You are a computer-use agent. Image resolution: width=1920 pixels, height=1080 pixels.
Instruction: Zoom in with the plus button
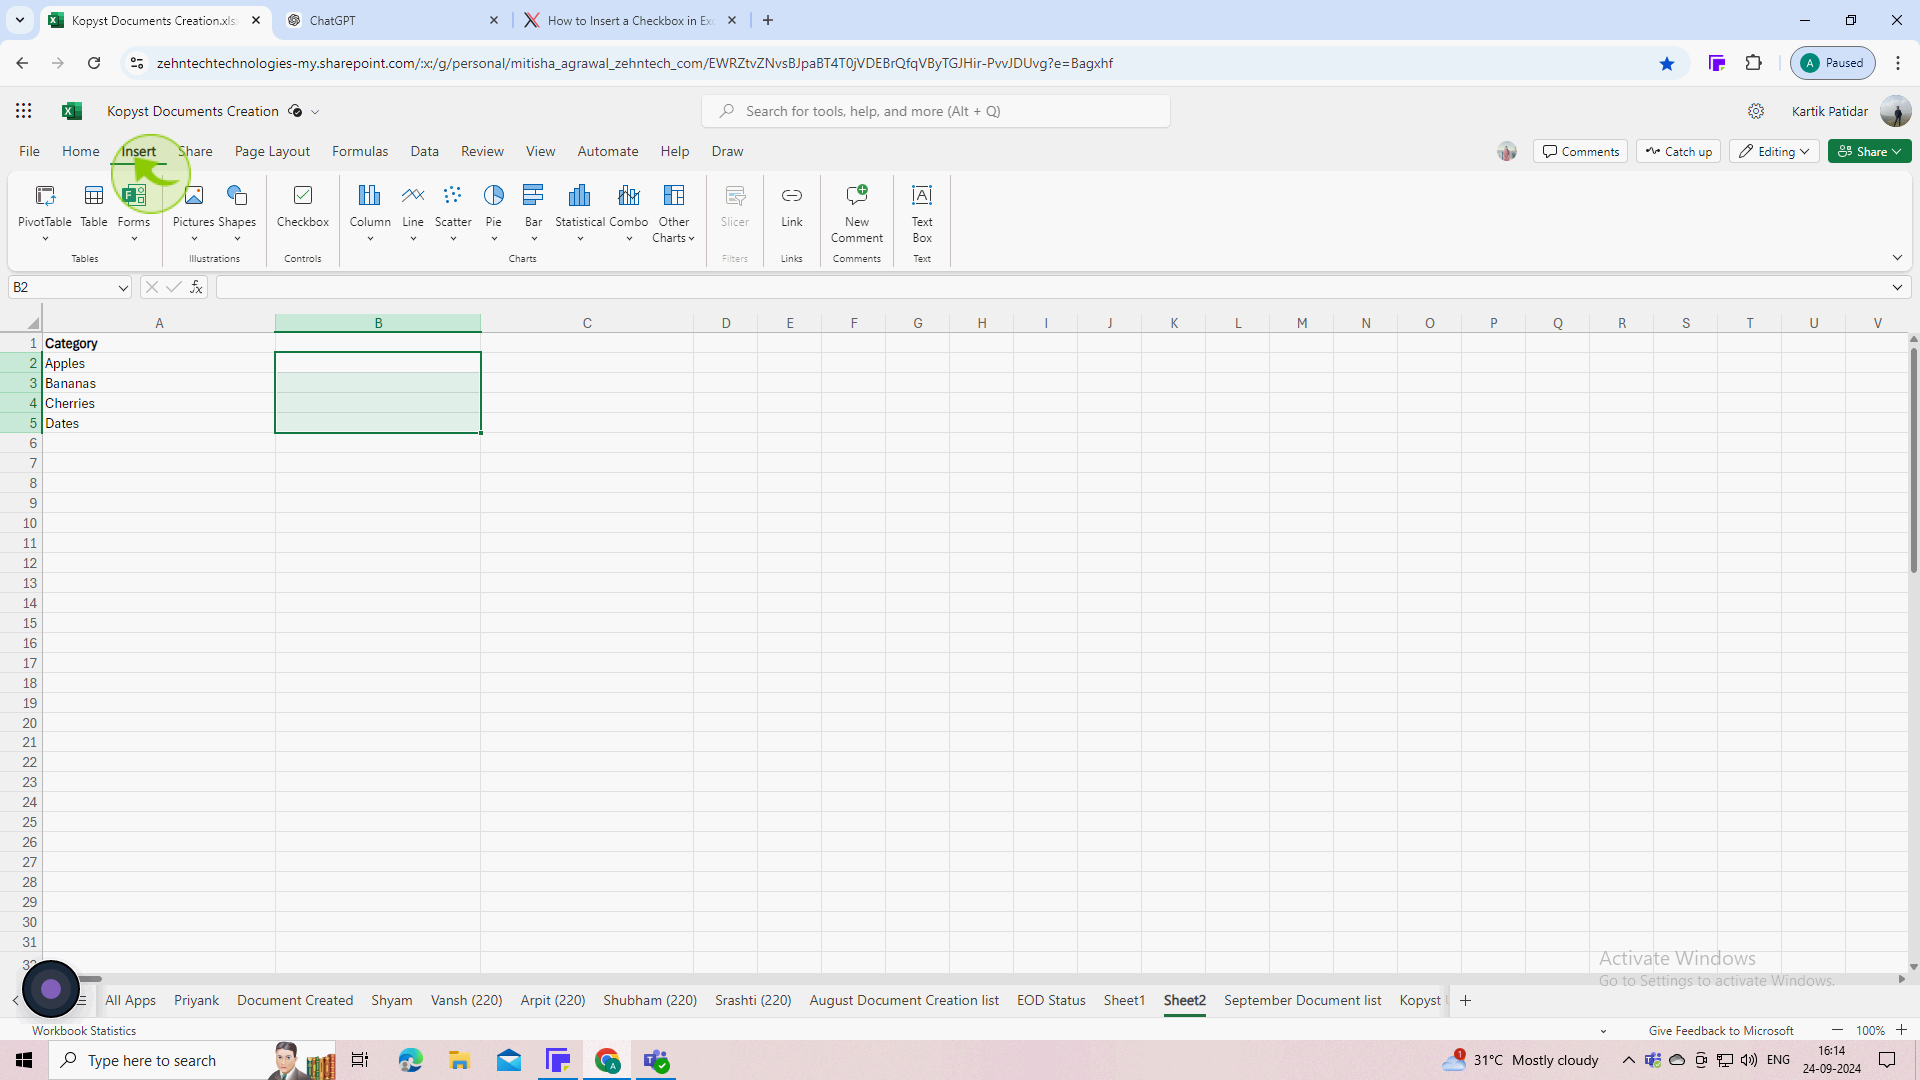coord(1901,1030)
